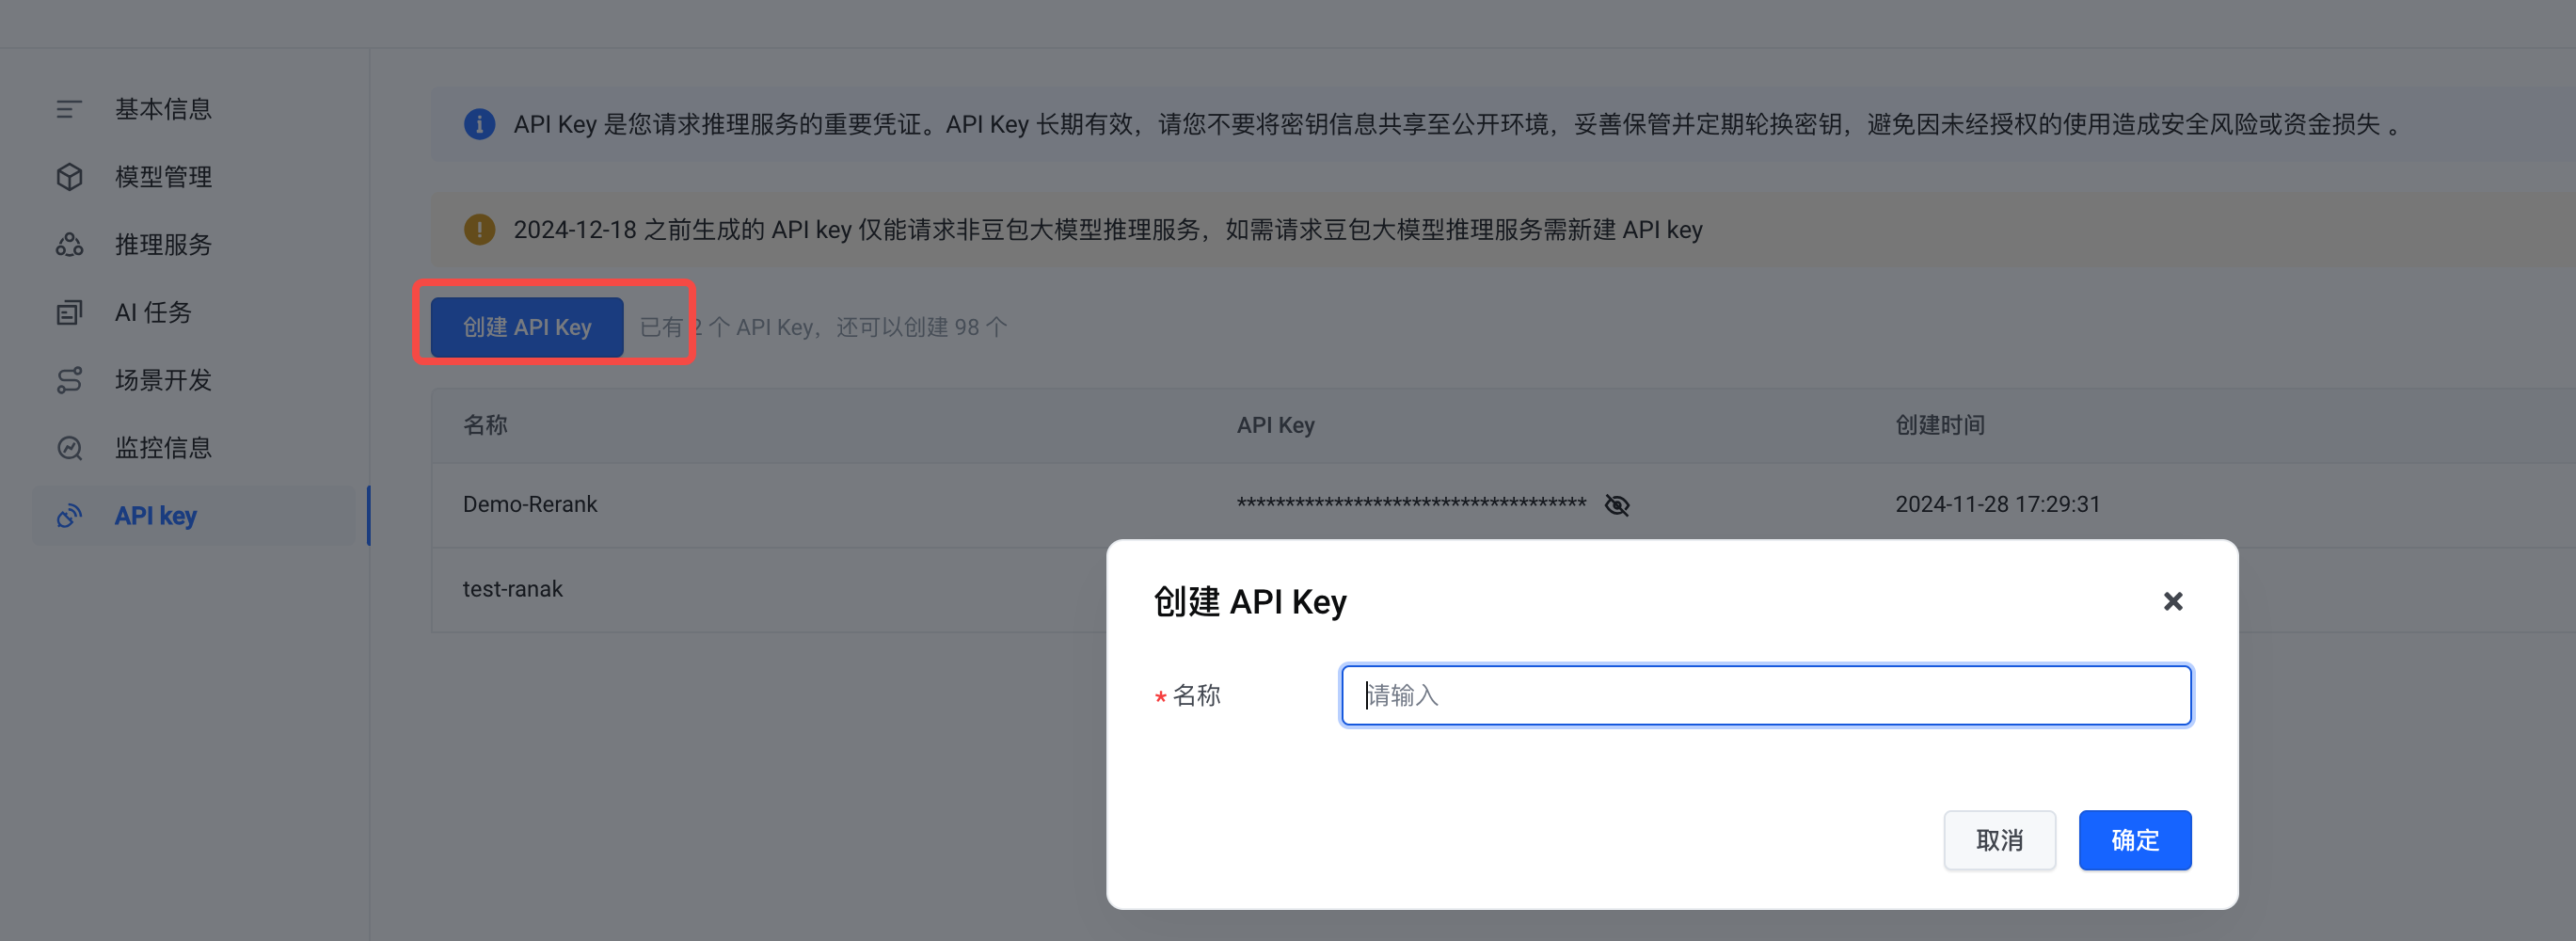Image resolution: width=2576 pixels, height=941 pixels.
Task: Click the test-ranak name cell
Action: (x=512, y=589)
